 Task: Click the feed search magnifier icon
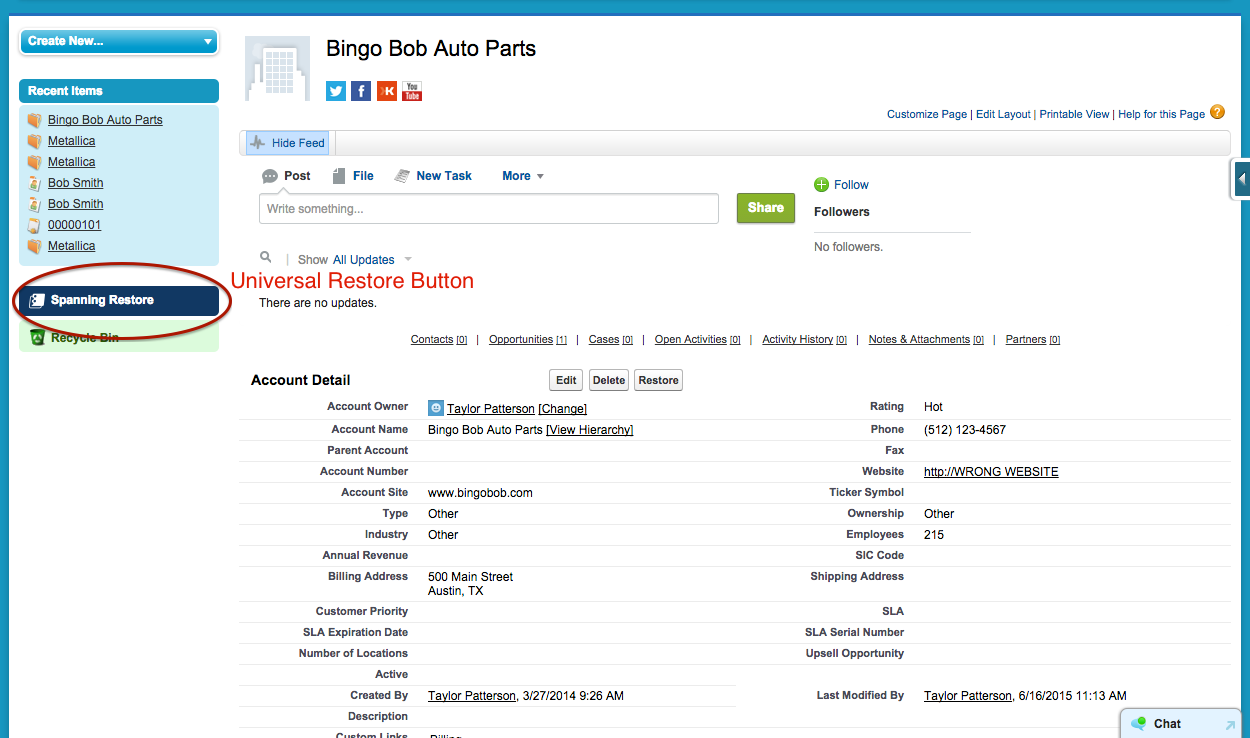coord(266,258)
